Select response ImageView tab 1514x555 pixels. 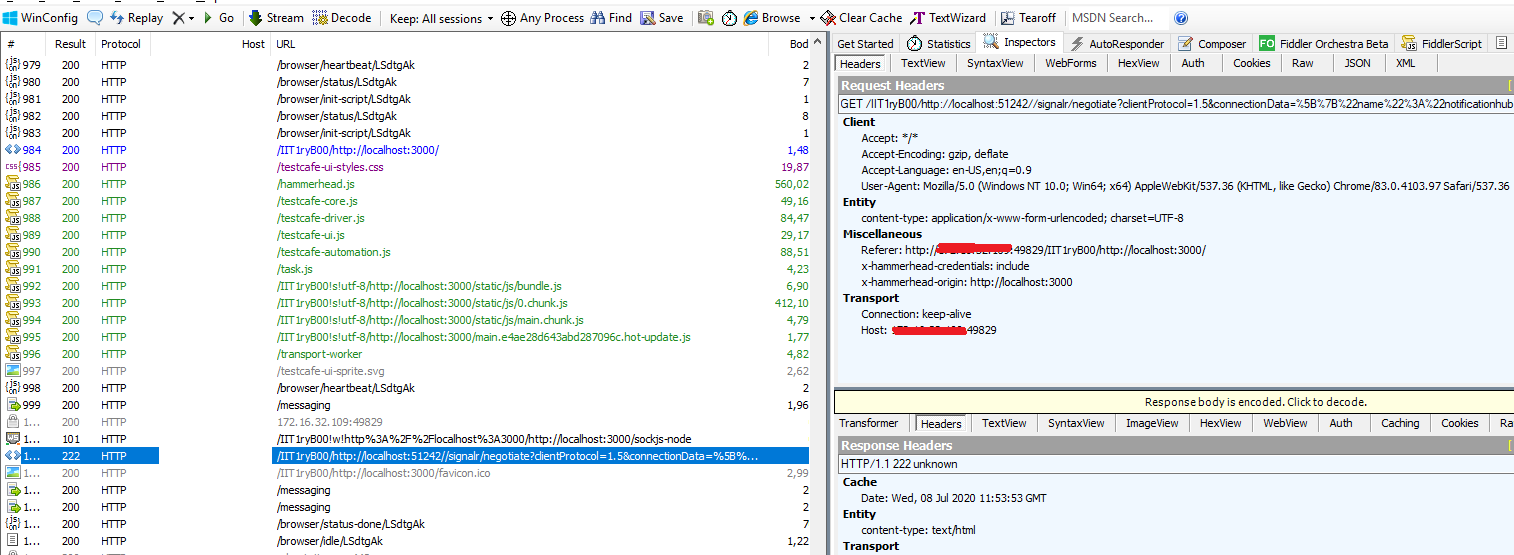point(1151,423)
